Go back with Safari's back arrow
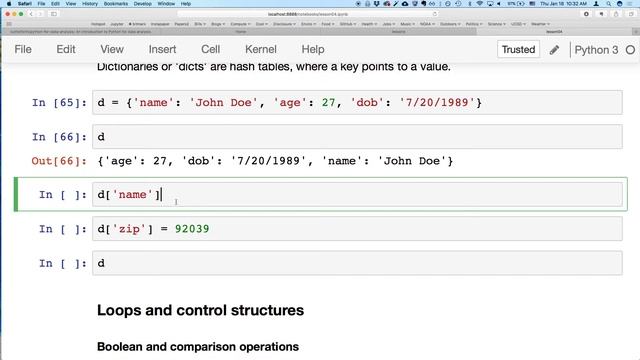This screenshot has height=360, width=640. point(31,14)
